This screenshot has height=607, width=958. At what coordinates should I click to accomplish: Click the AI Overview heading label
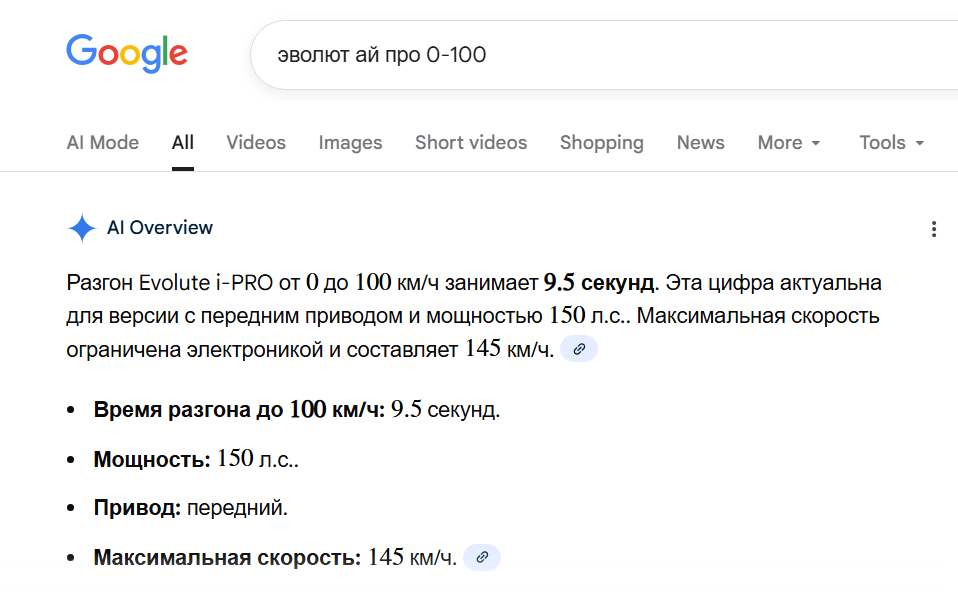coord(160,228)
